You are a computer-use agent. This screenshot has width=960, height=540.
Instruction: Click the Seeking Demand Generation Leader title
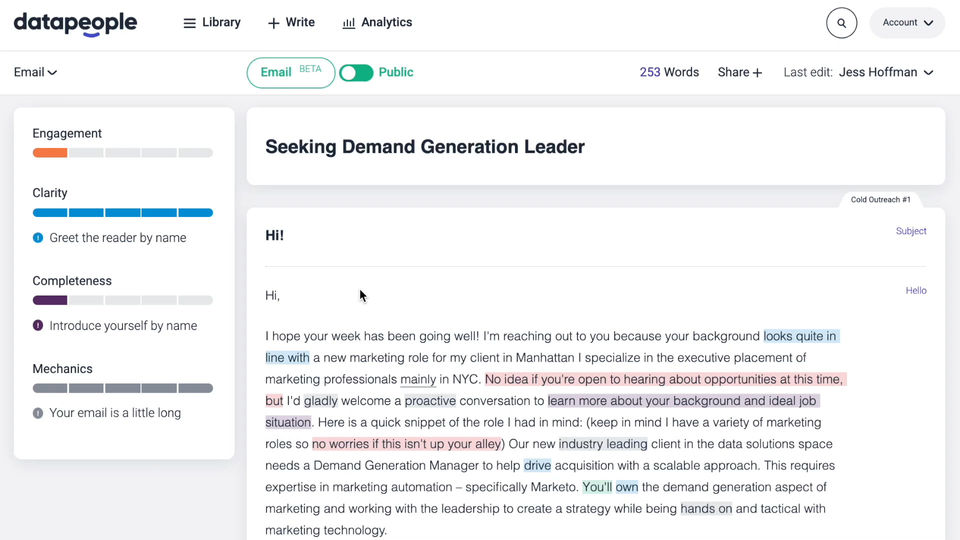[x=425, y=147]
